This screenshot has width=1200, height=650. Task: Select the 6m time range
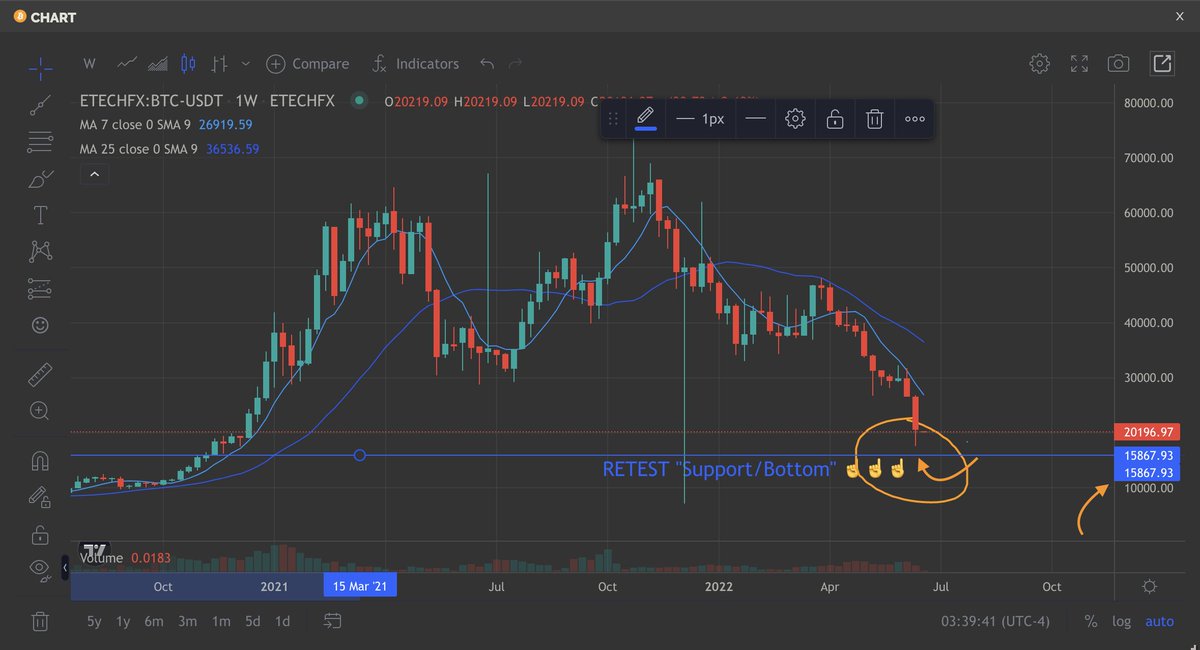point(154,621)
